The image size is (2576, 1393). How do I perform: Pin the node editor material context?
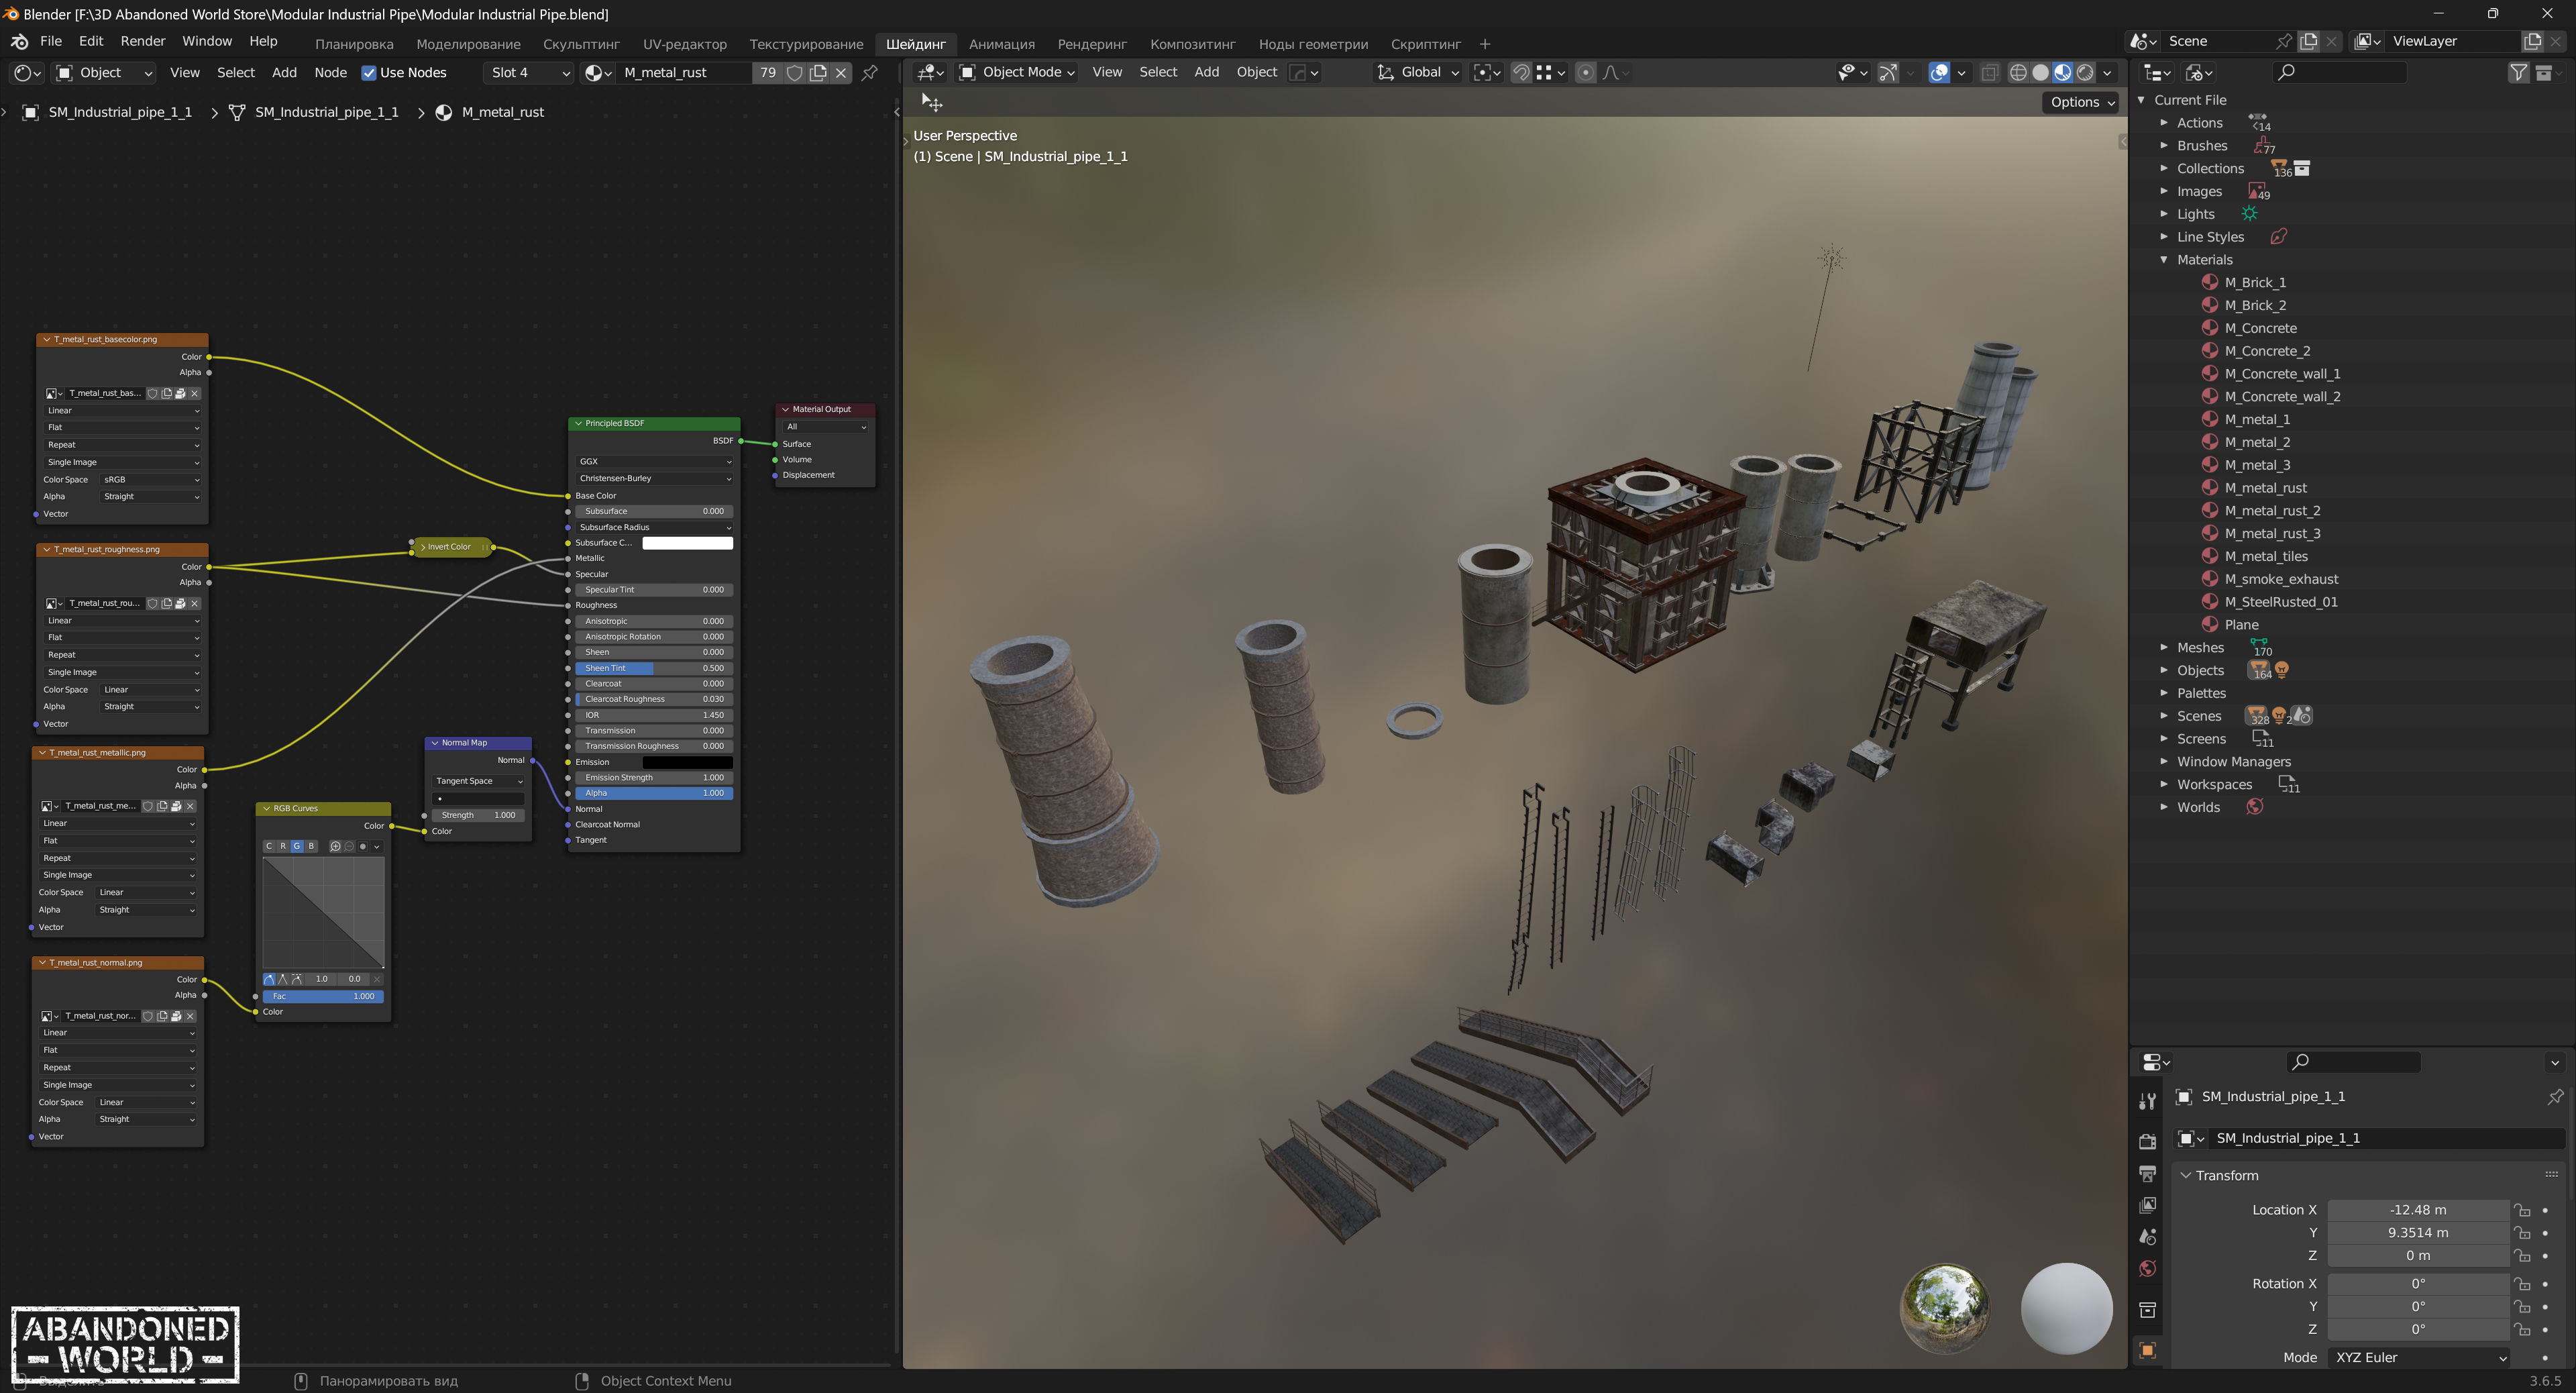click(870, 73)
